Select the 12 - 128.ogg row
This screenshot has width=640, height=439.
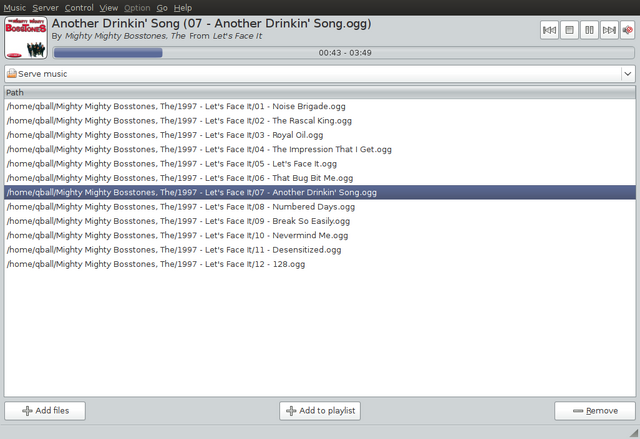coord(320,264)
